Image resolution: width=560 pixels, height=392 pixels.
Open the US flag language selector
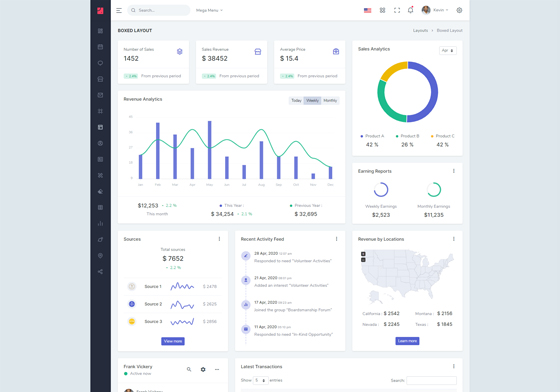[367, 10]
